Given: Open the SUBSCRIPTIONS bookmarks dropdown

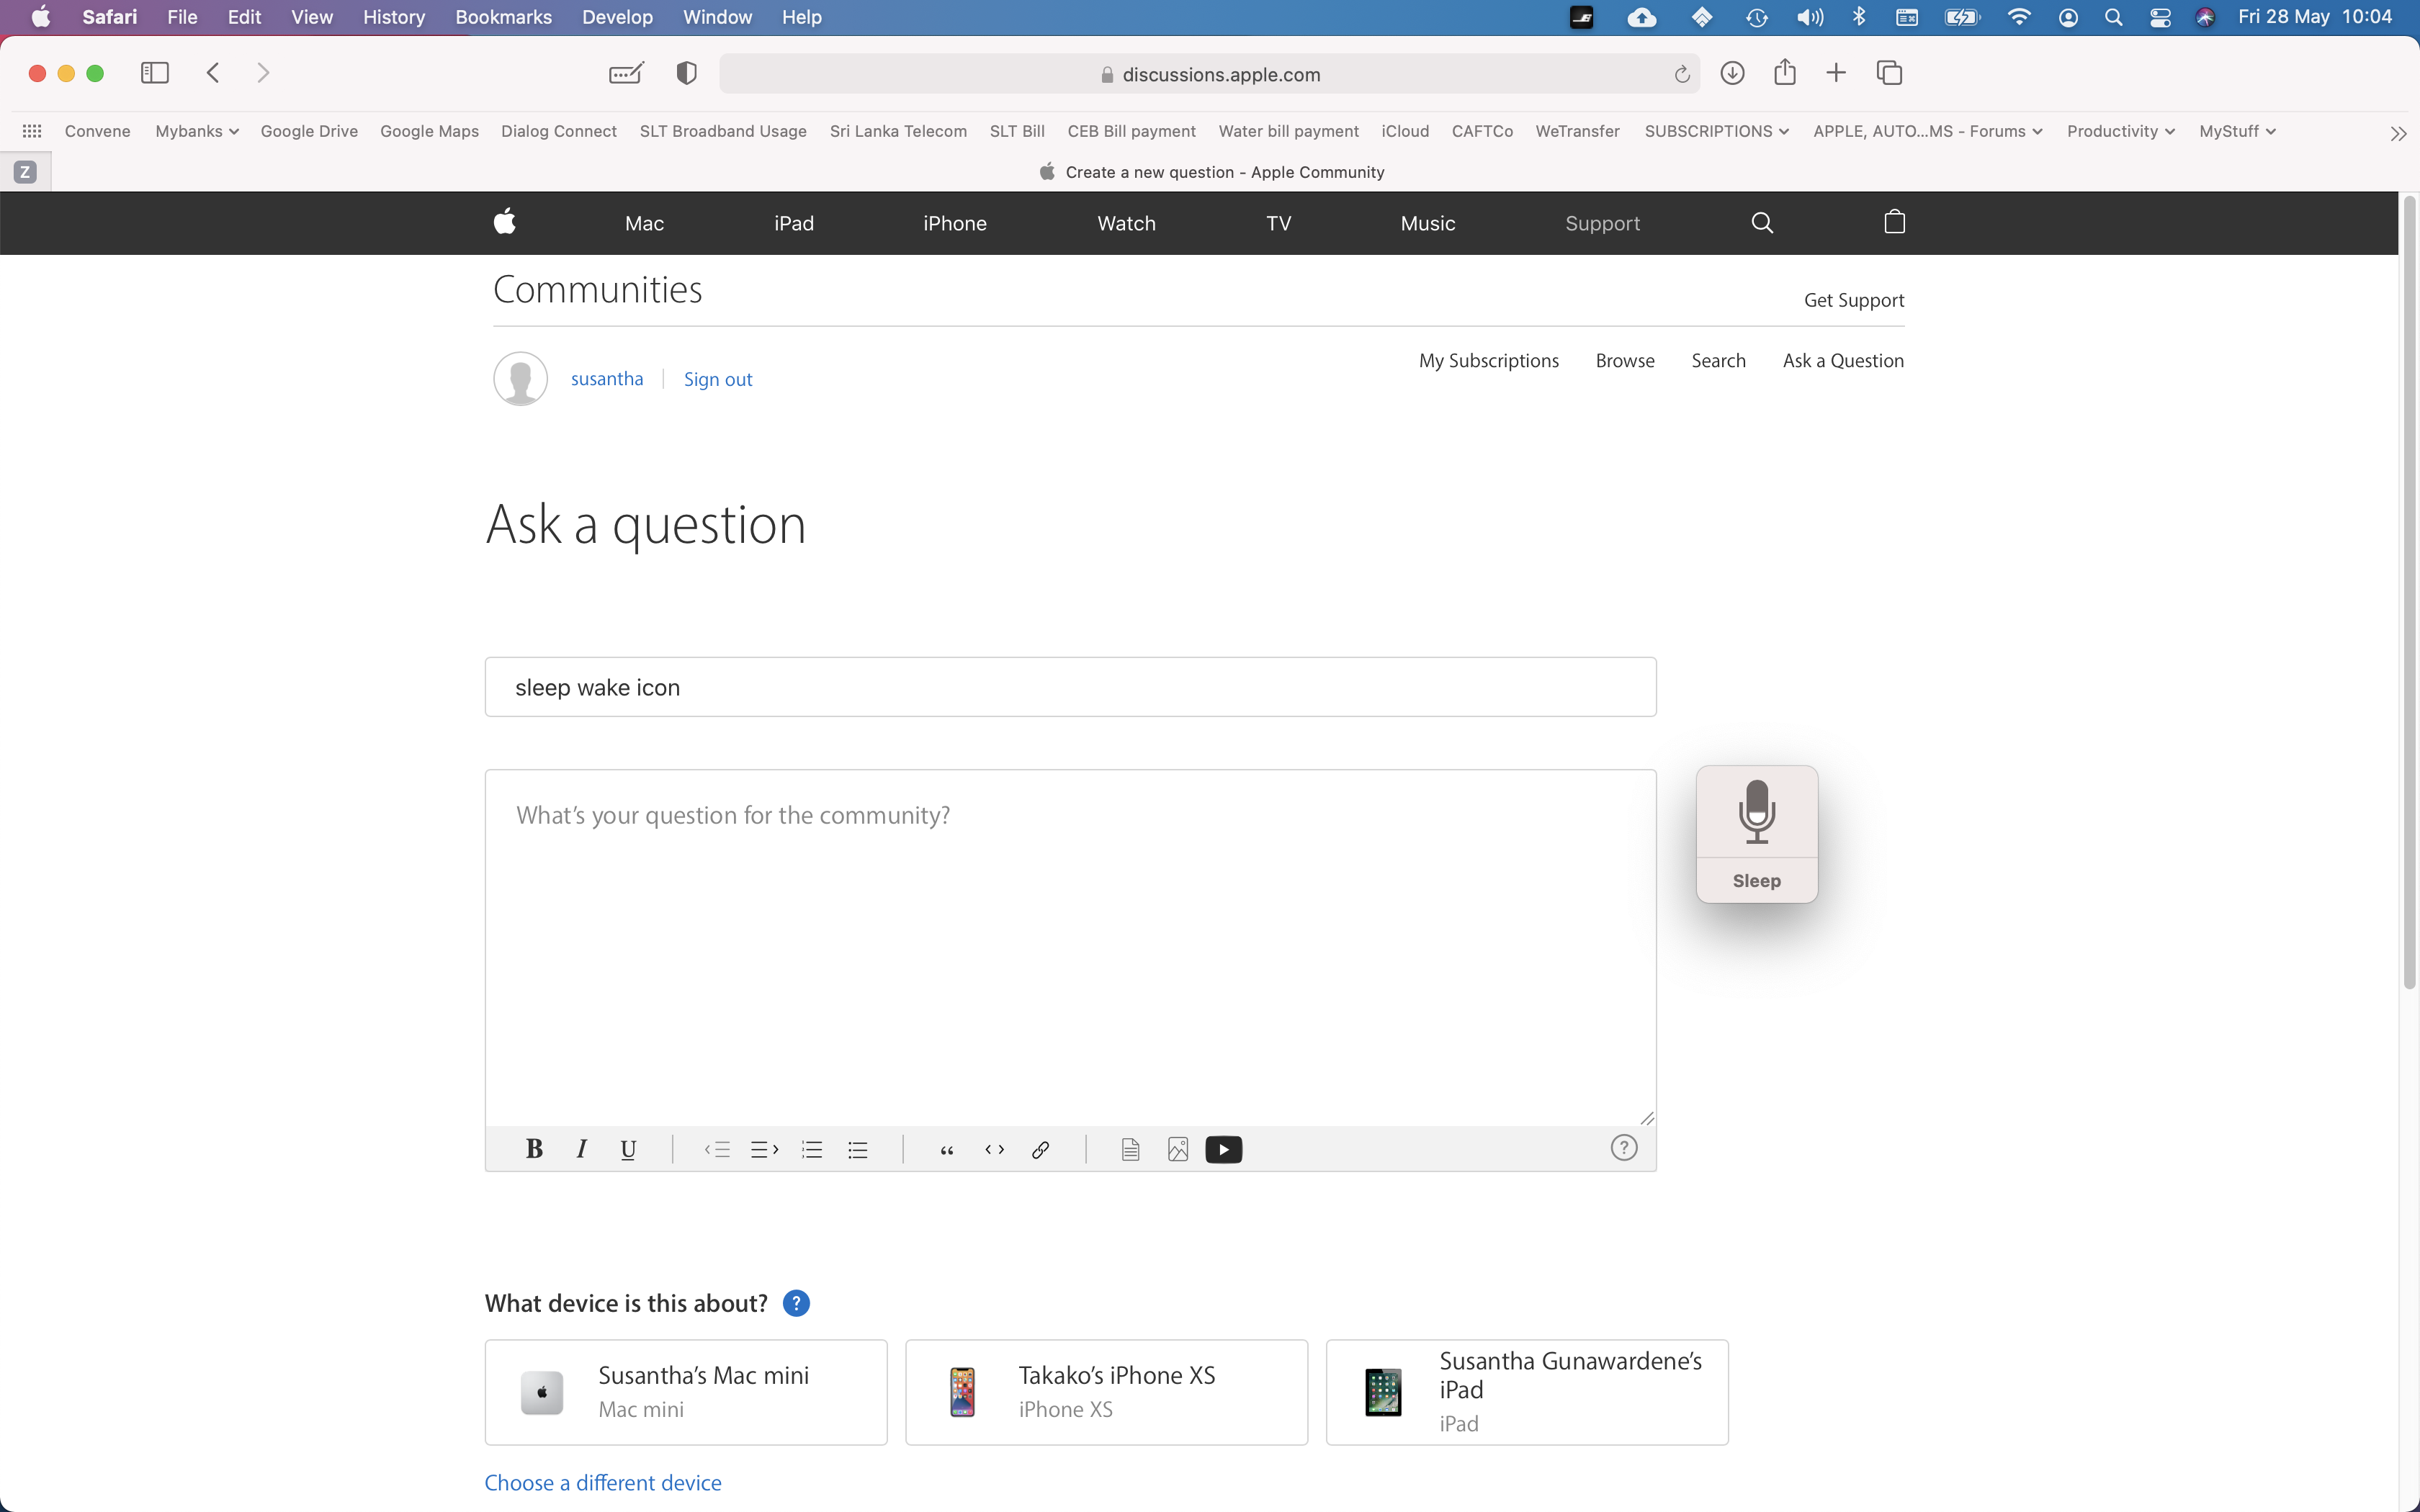Looking at the screenshot, I should click(1716, 131).
